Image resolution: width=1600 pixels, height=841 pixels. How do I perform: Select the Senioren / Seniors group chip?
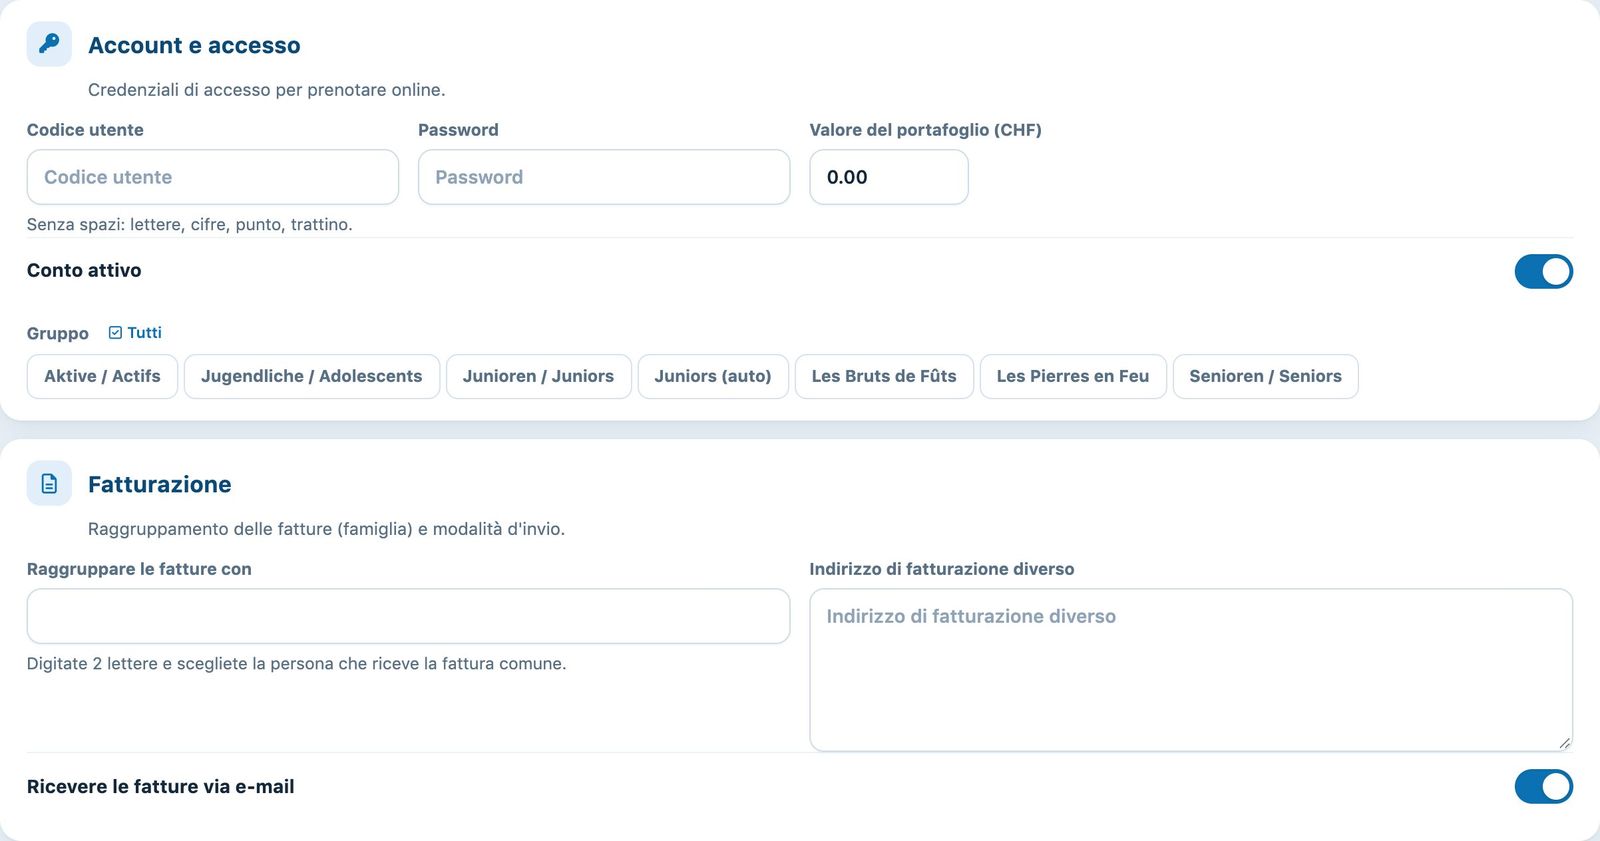pos(1265,376)
